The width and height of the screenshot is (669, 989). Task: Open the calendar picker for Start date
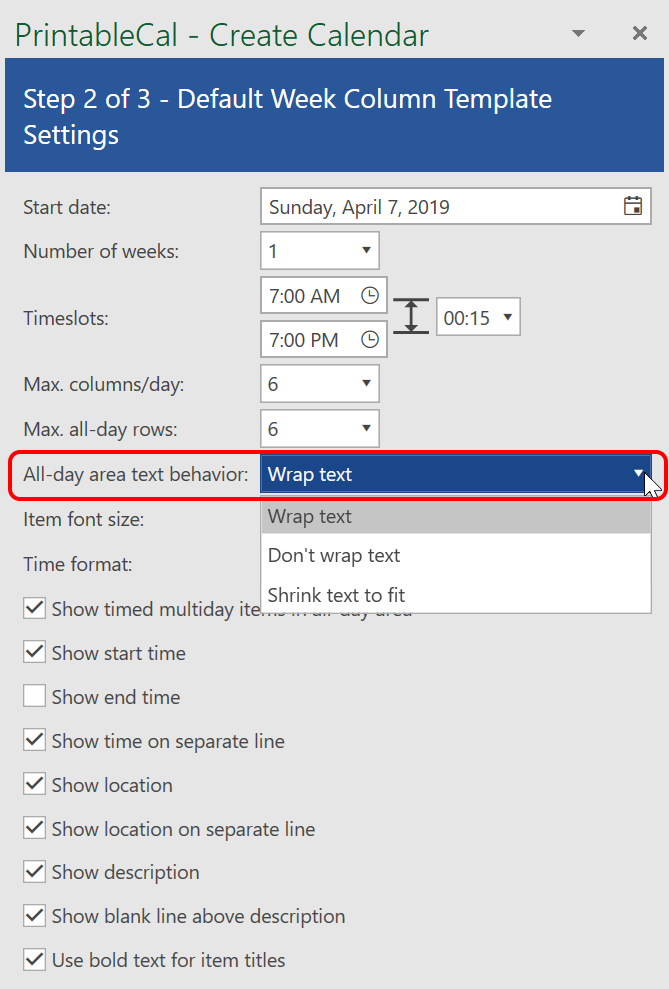[632, 207]
